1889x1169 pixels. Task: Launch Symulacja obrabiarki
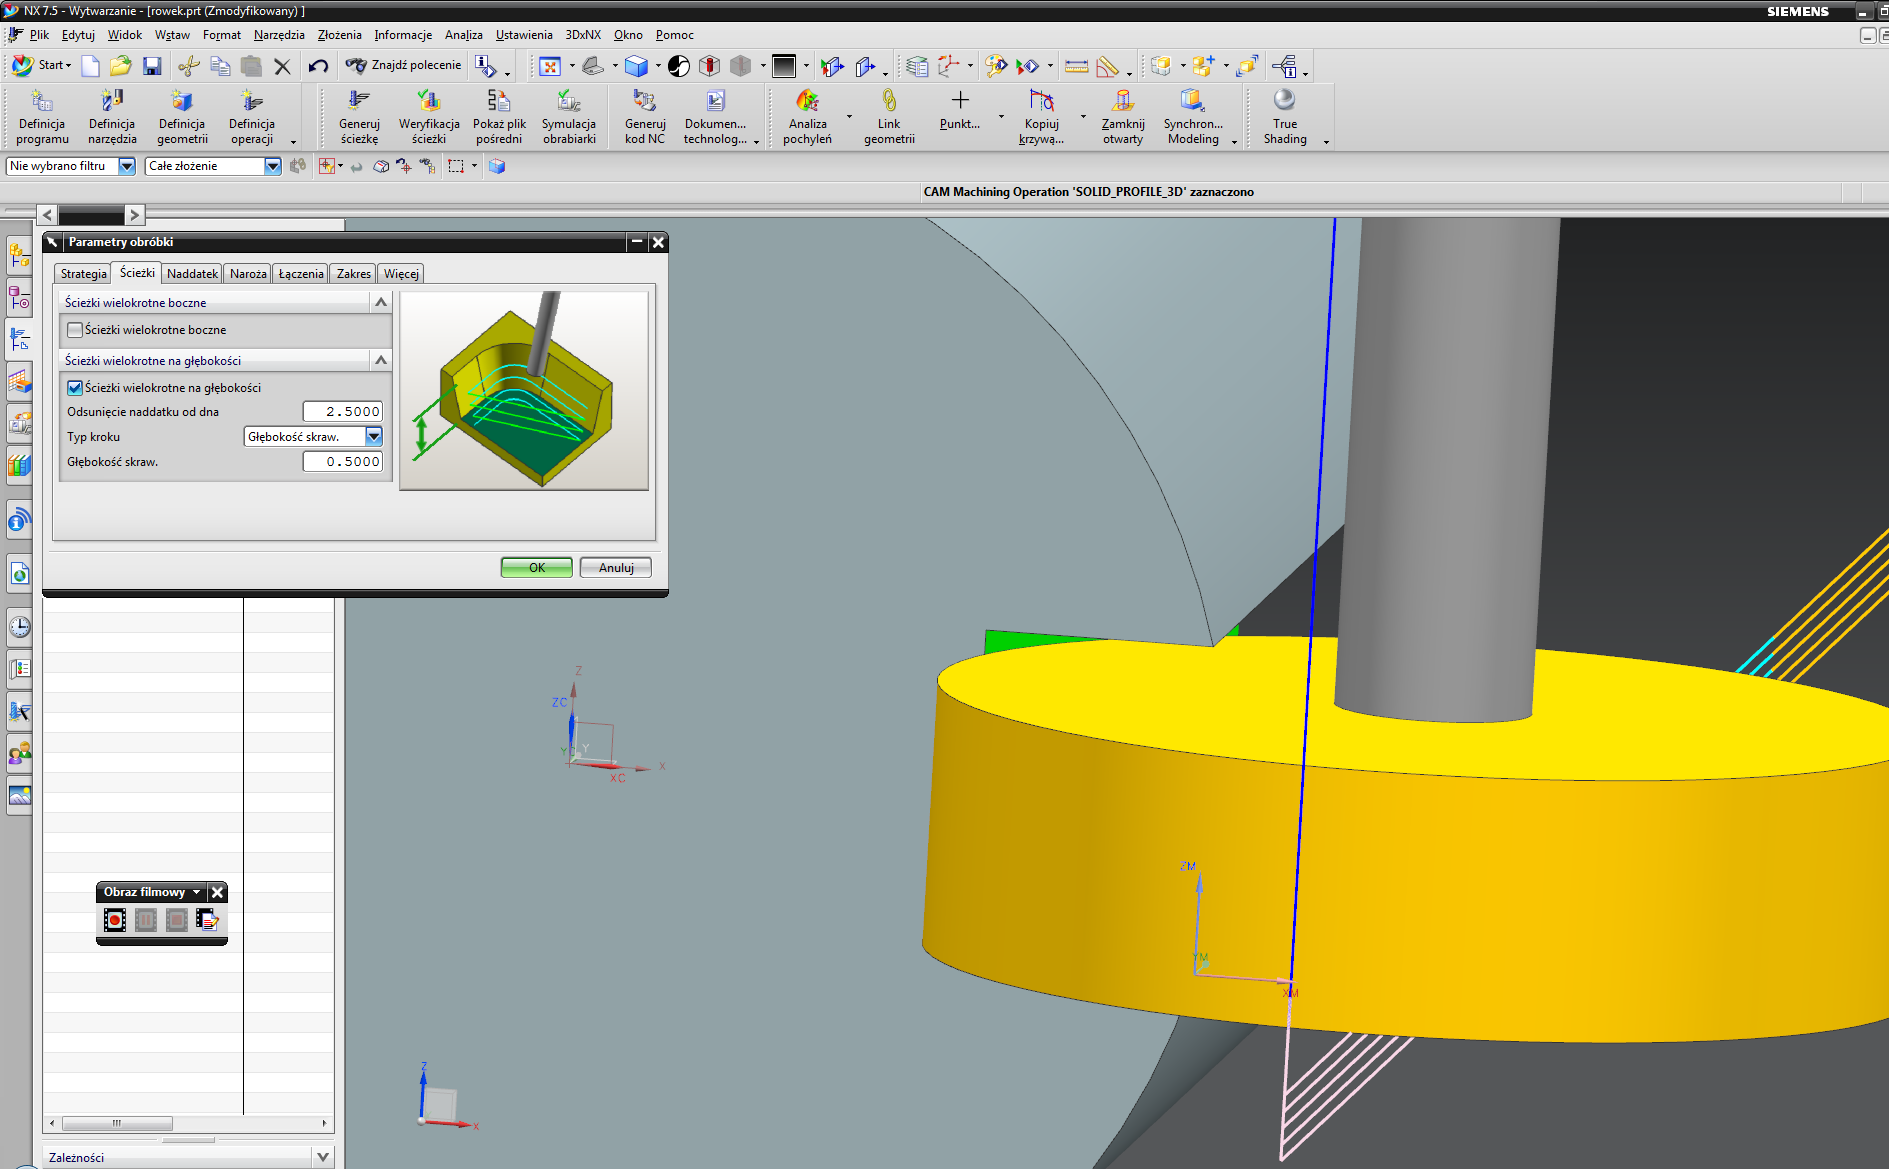tap(569, 116)
